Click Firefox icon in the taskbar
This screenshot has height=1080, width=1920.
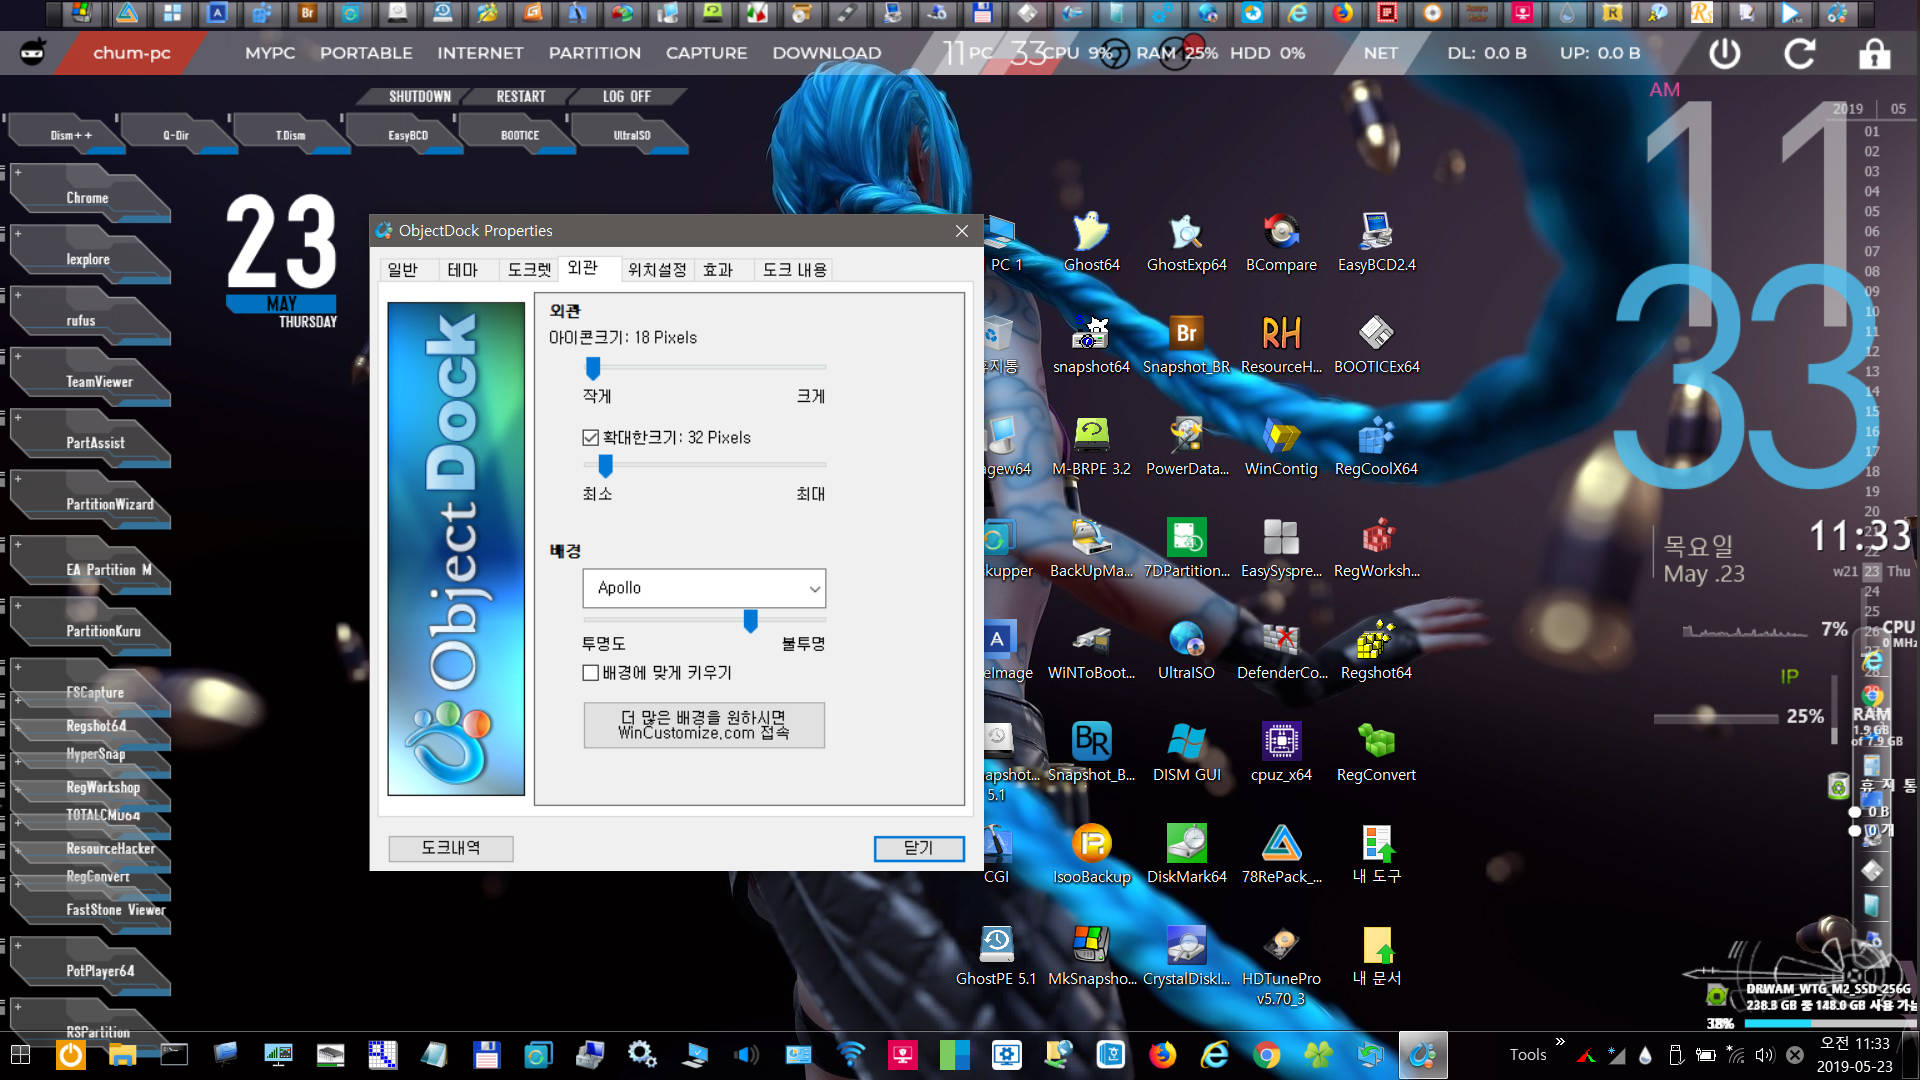point(1162,1055)
